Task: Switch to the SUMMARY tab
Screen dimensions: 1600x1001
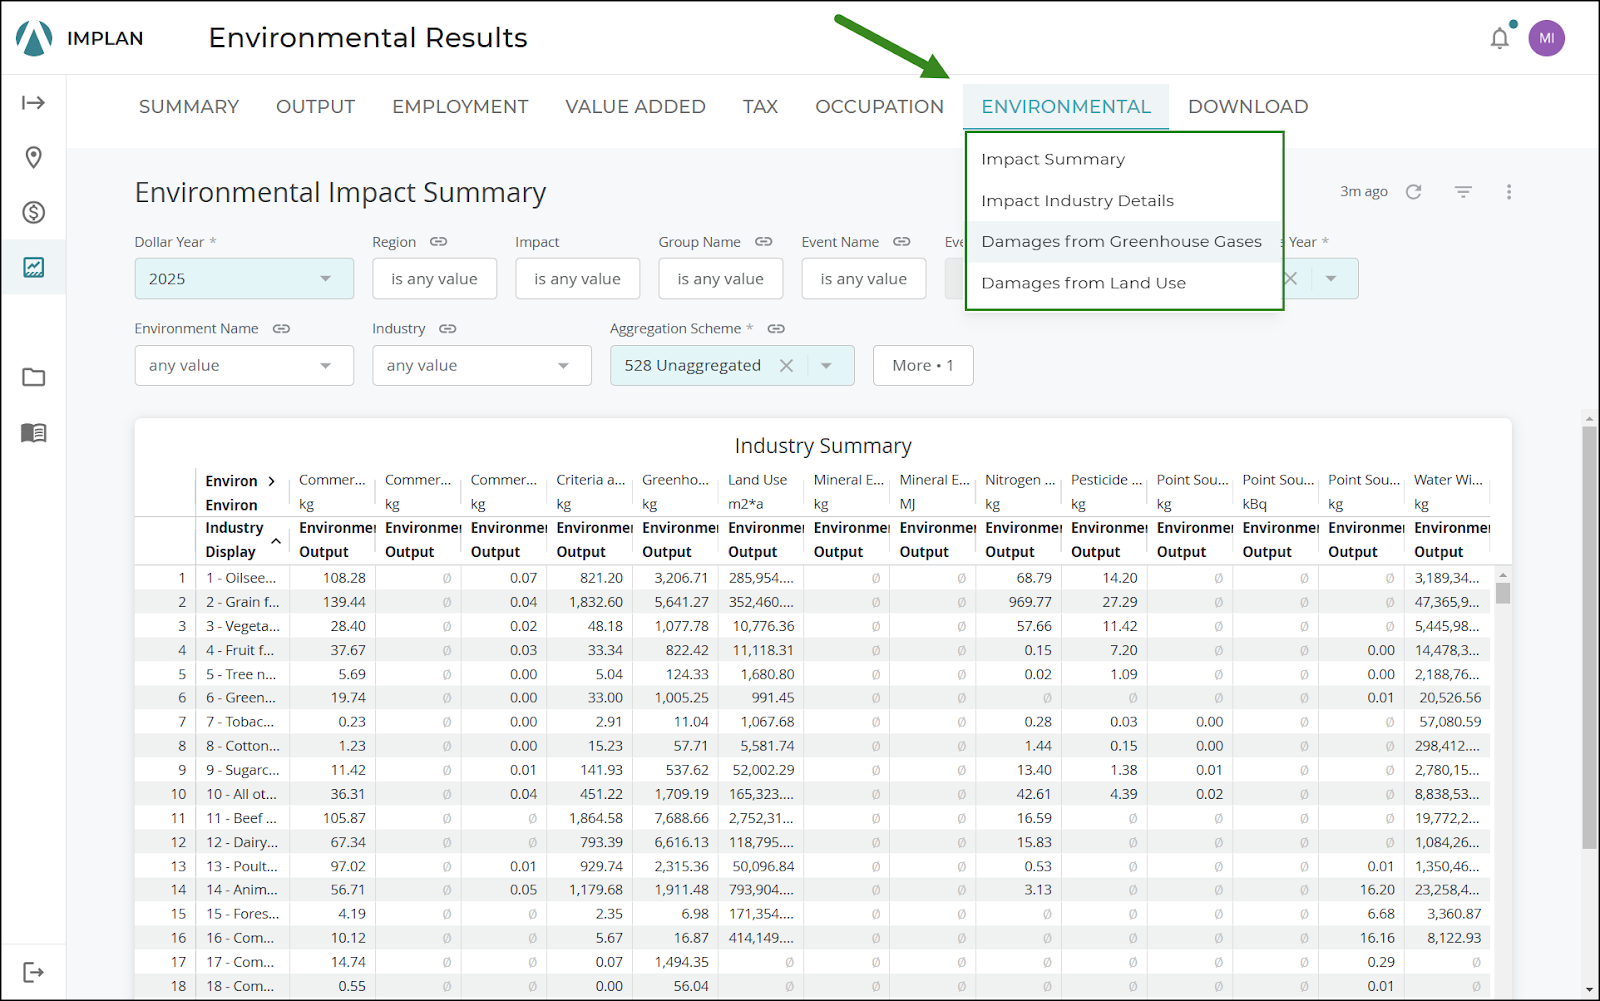Action: [189, 107]
